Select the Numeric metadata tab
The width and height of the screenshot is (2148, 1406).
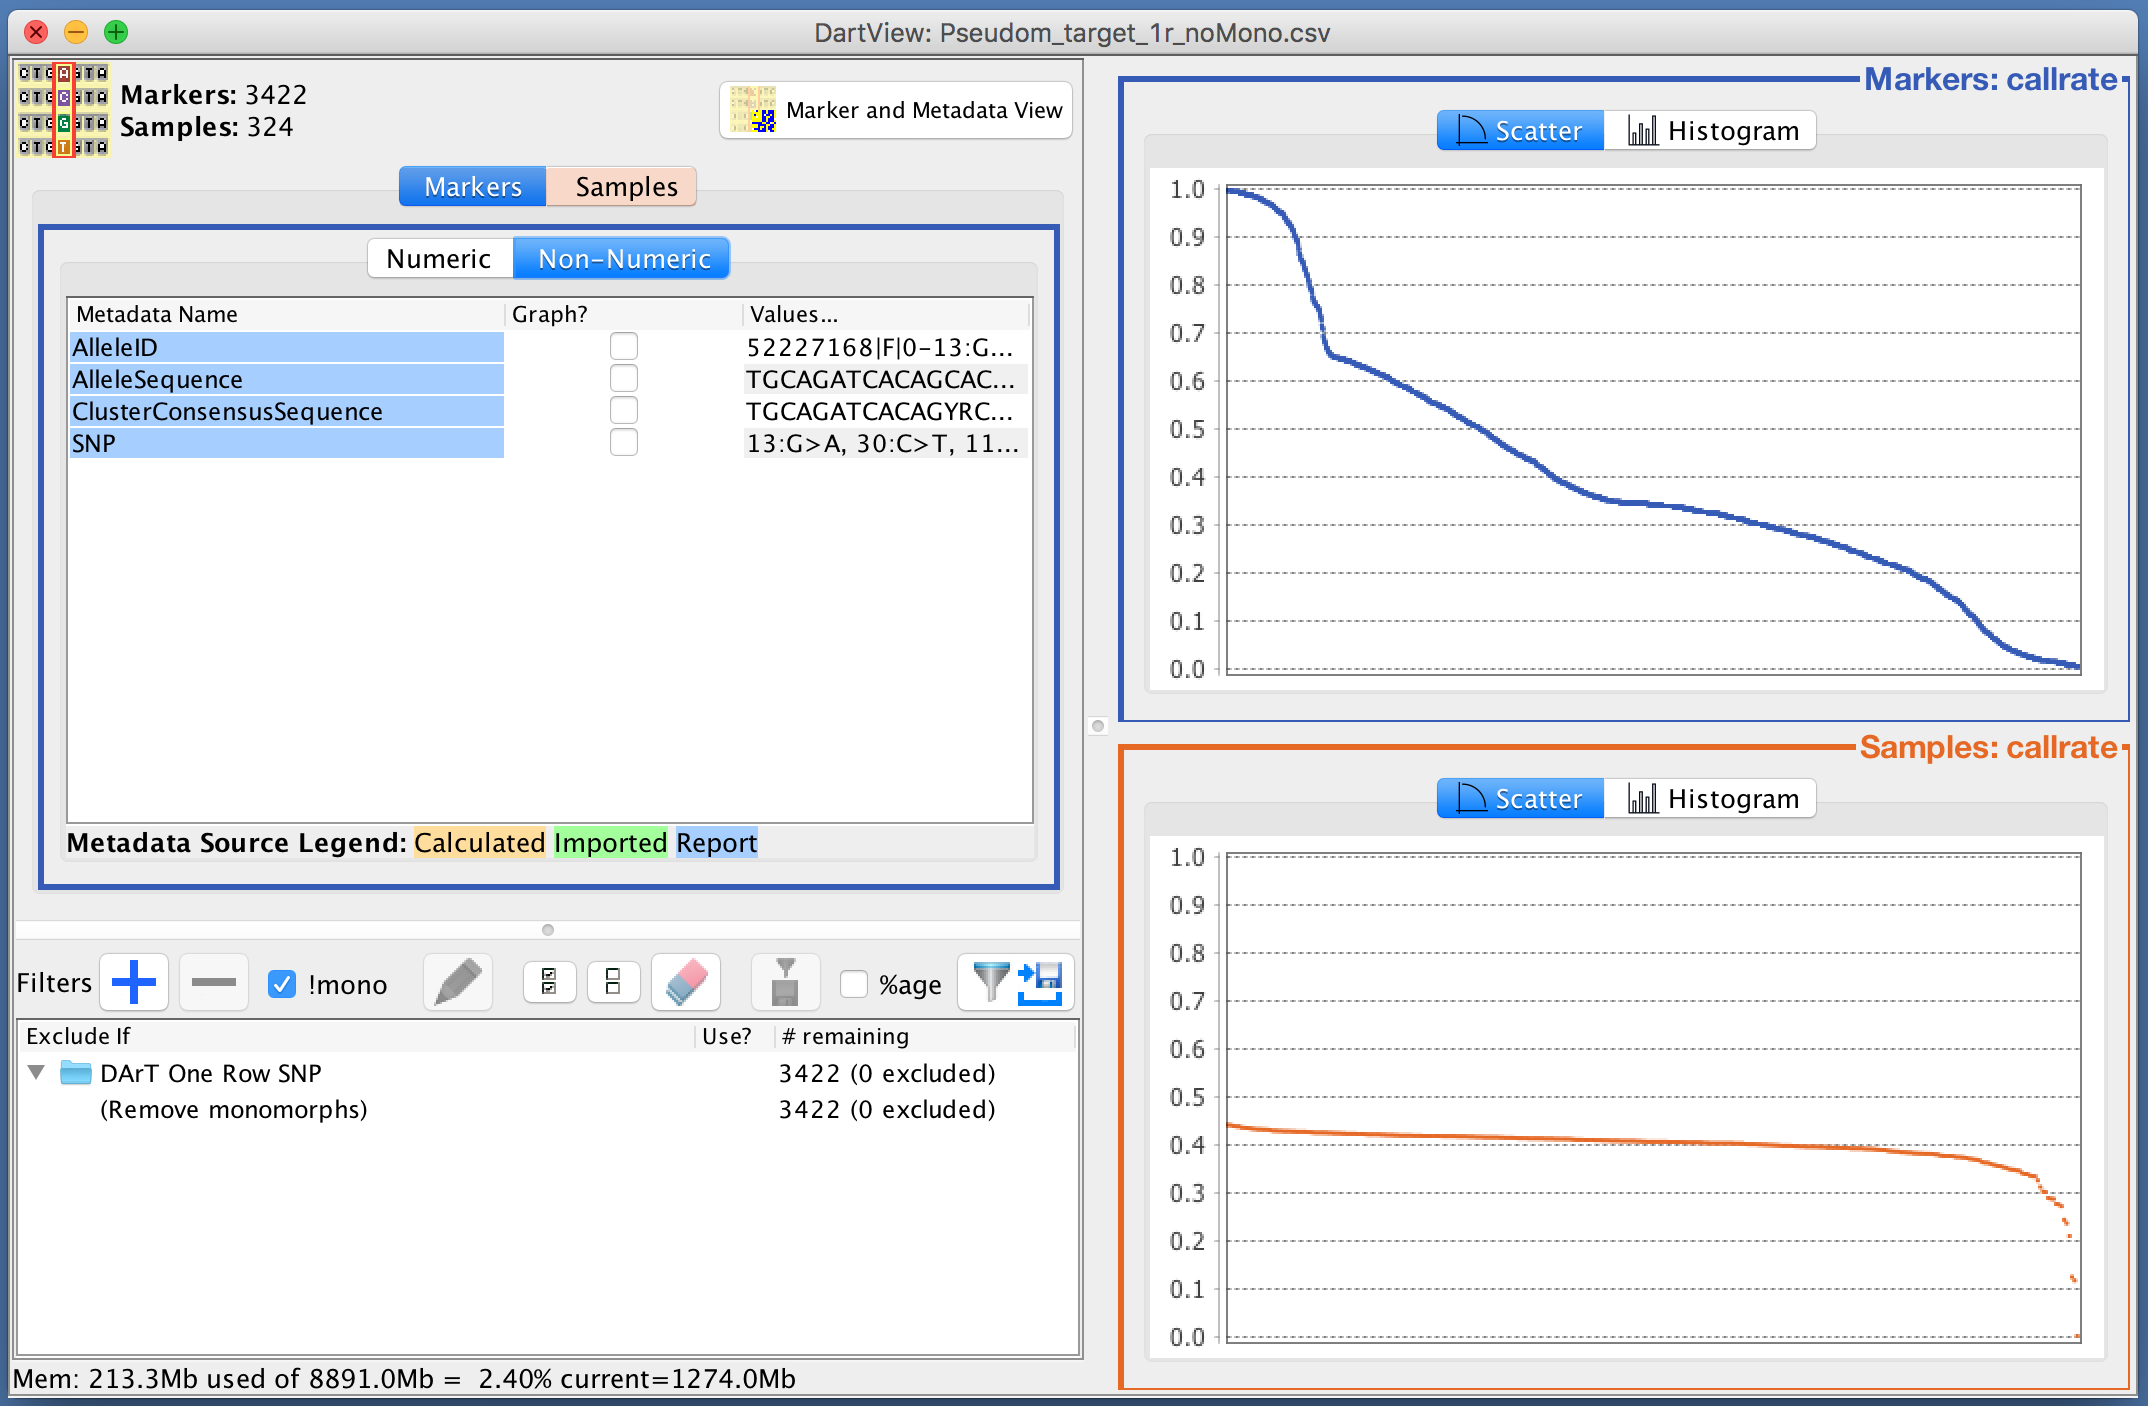tap(439, 259)
